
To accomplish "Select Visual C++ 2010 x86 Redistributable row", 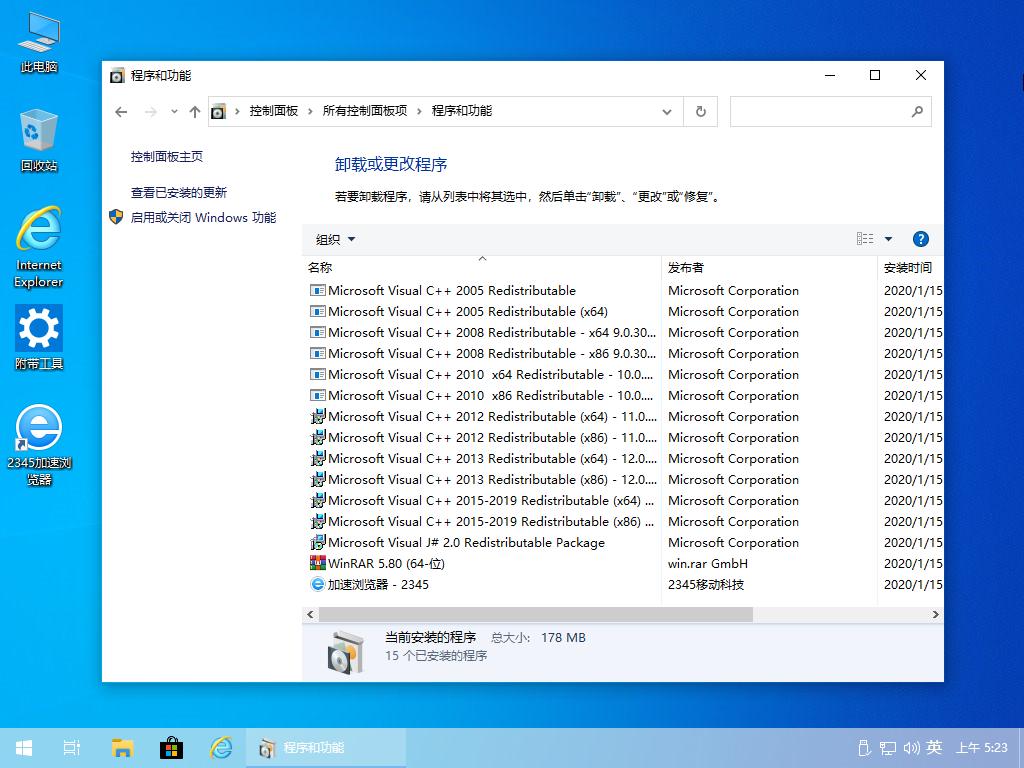I will pyautogui.click(x=624, y=395).
